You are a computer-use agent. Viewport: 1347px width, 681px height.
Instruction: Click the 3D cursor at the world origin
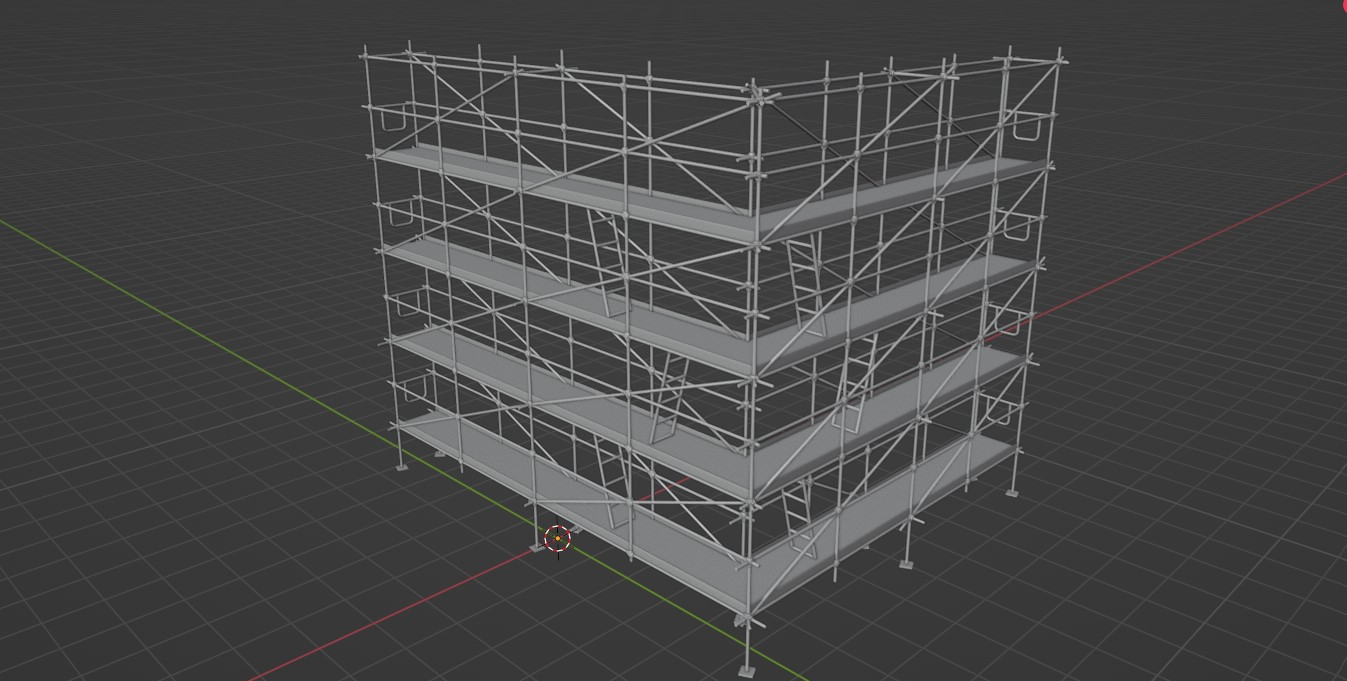pyautogui.click(x=557, y=539)
